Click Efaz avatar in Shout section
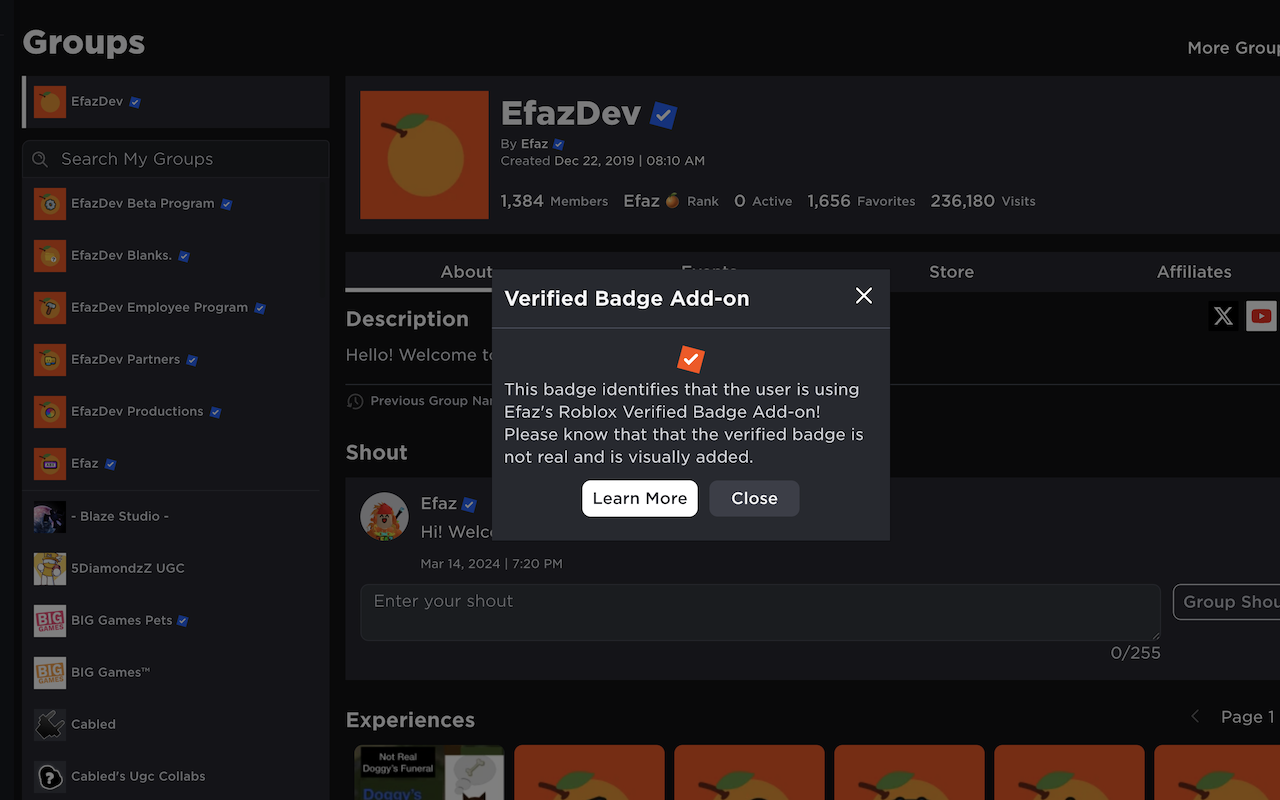 click(385, 517)
